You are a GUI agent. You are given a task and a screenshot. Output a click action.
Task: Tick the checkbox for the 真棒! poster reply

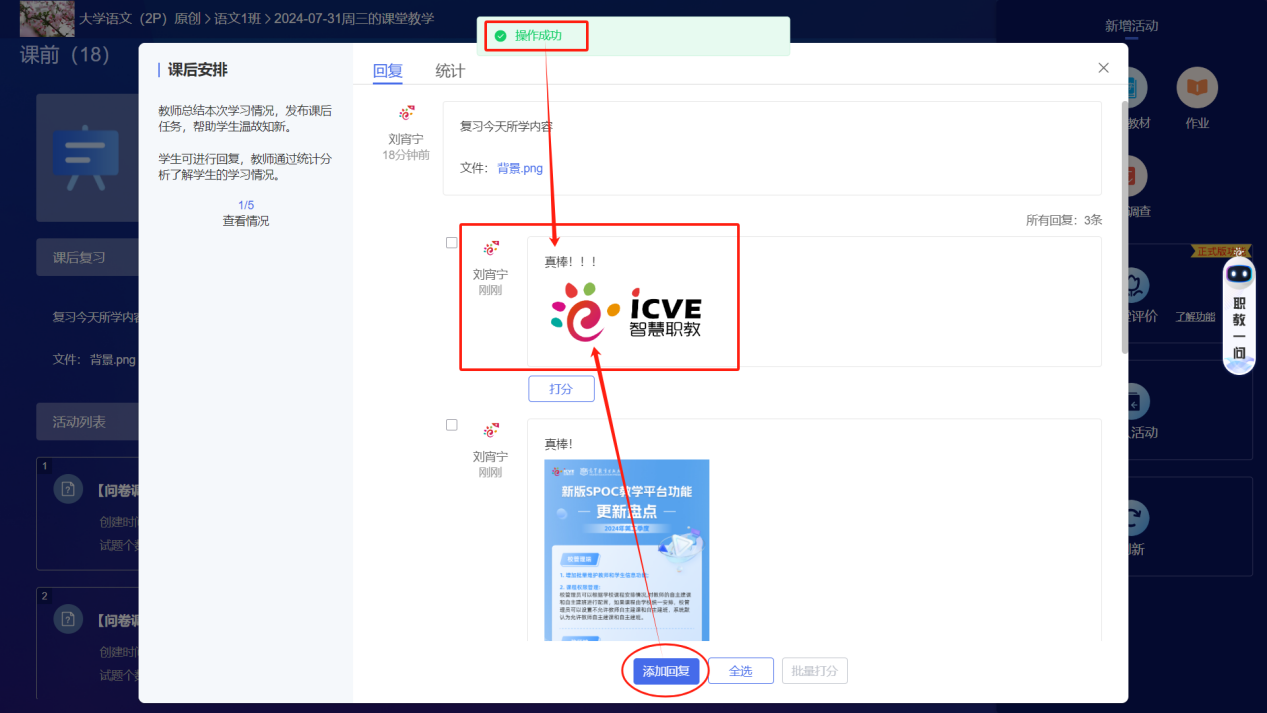[x=452, y=425]
